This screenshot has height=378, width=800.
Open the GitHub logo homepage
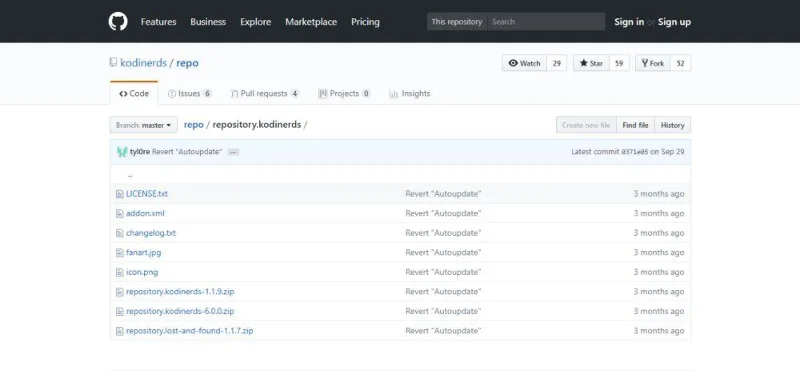[x=118, y=21]
